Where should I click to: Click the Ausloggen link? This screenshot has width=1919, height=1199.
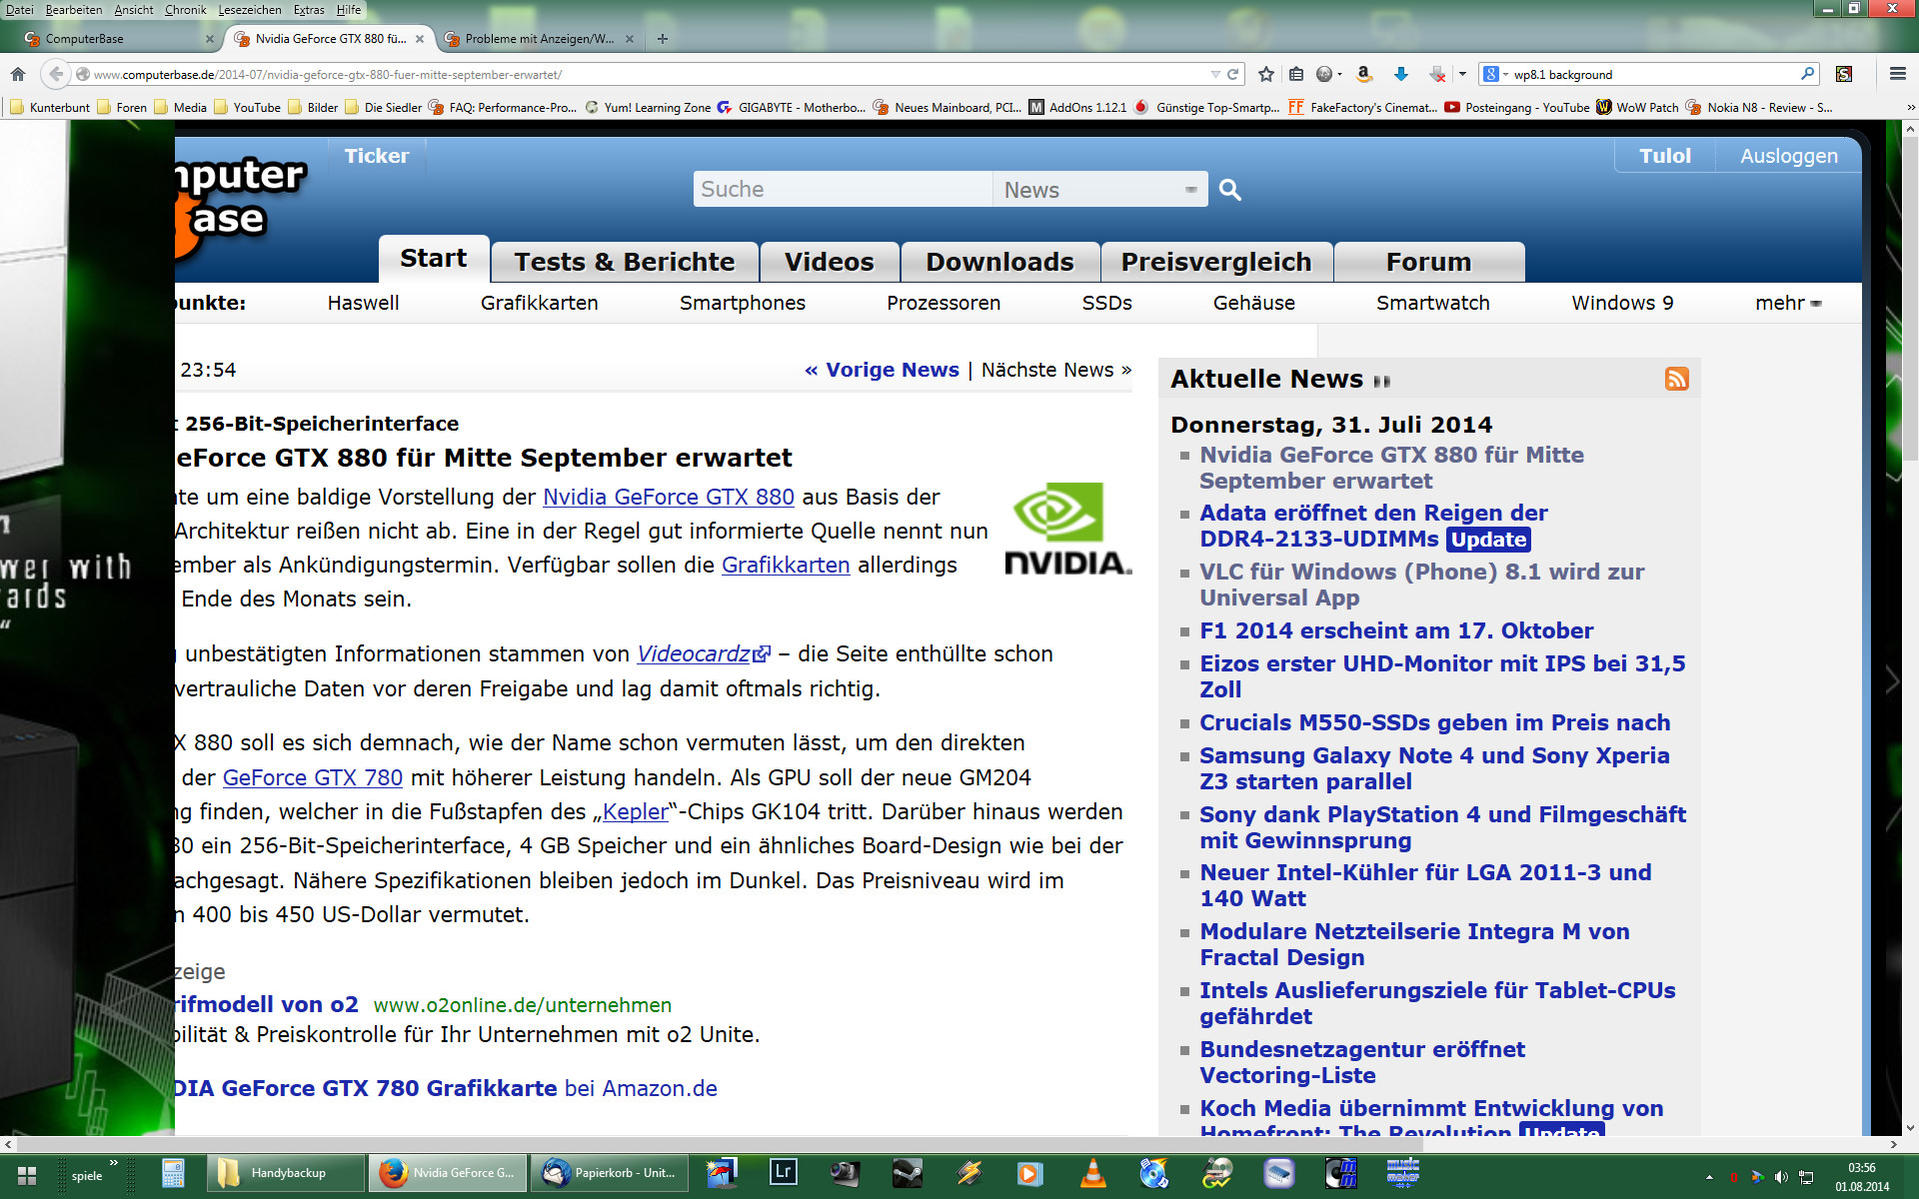point(1788,156)
